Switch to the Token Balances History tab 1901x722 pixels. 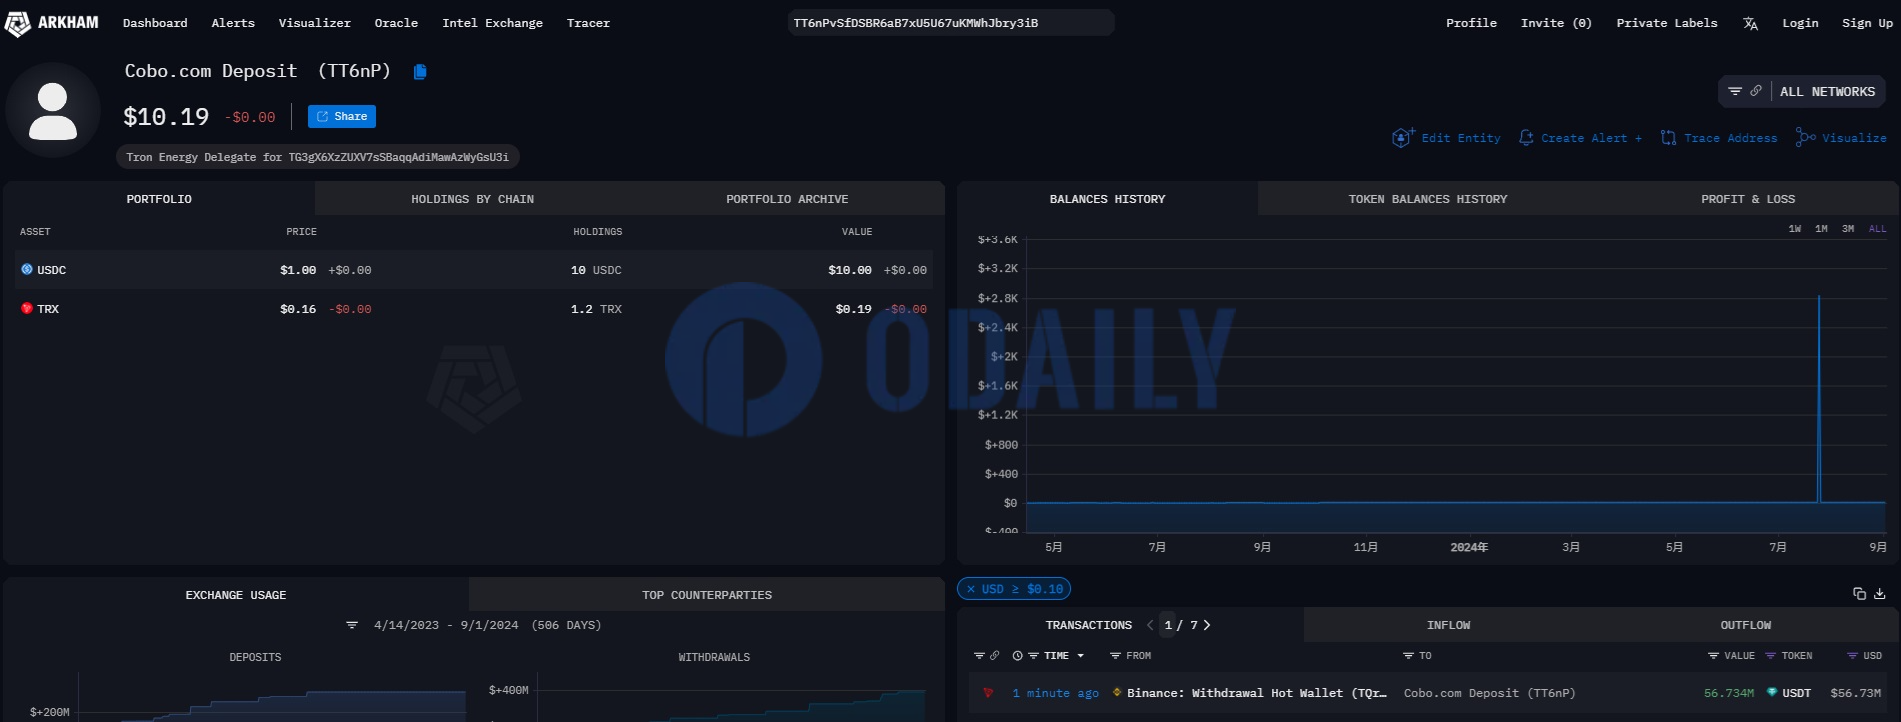[x=1428, y=199]
